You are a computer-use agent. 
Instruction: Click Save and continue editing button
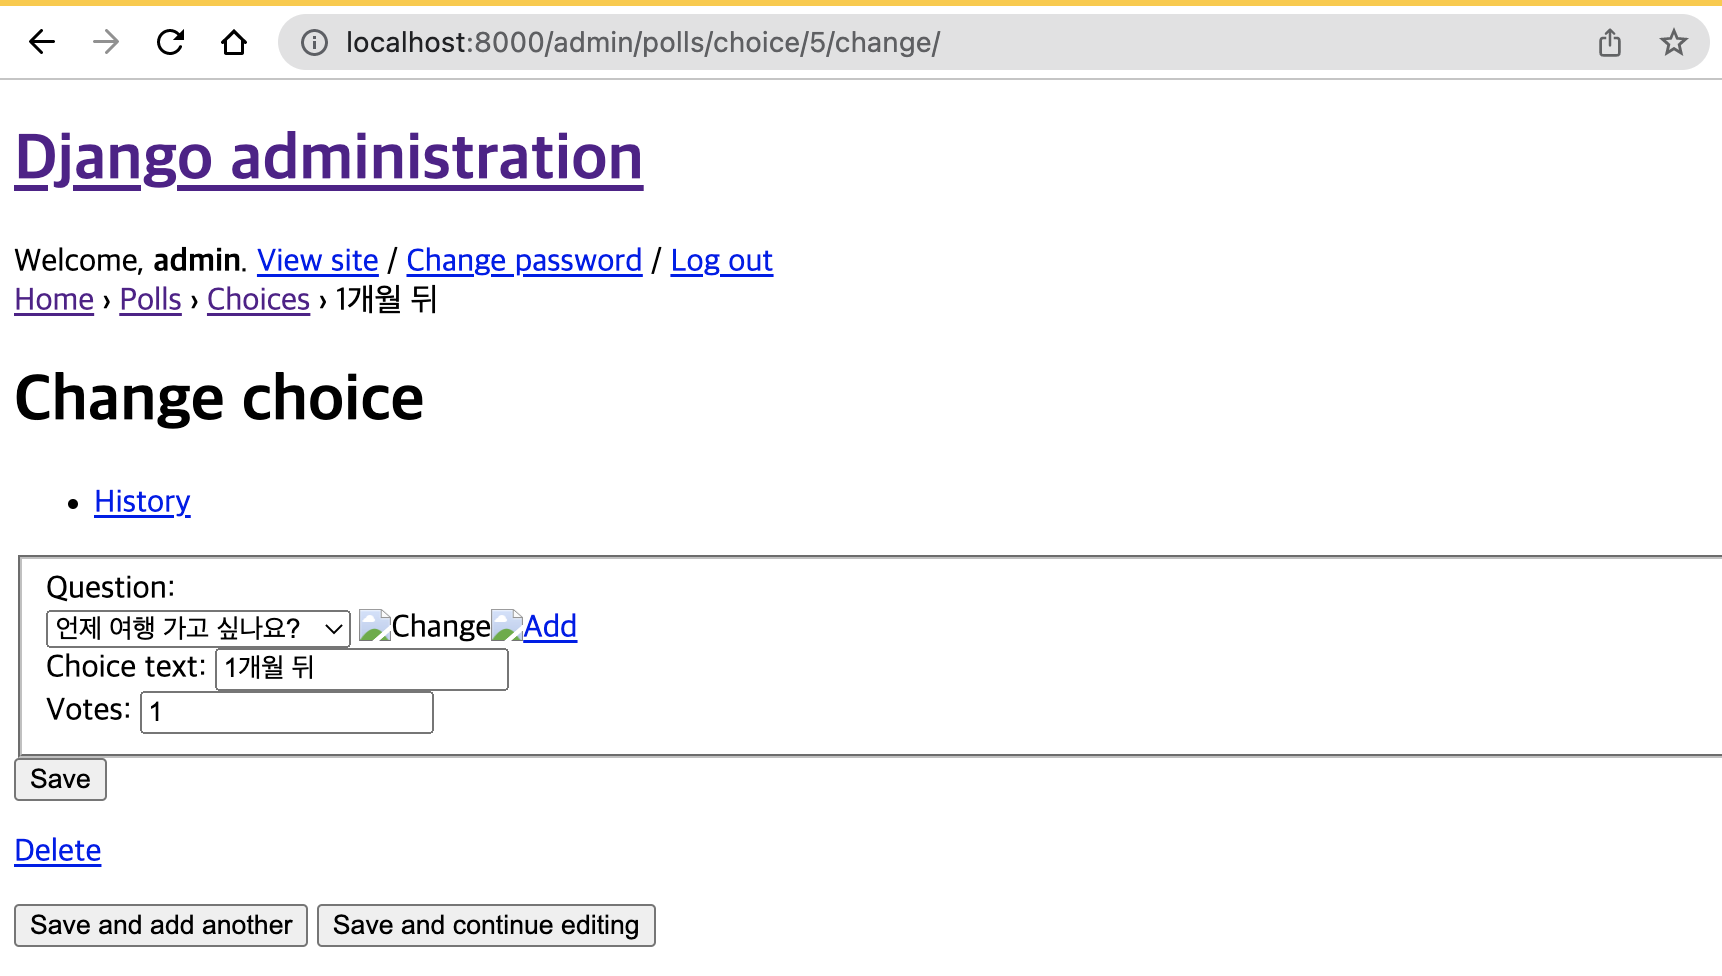(486, 925)
